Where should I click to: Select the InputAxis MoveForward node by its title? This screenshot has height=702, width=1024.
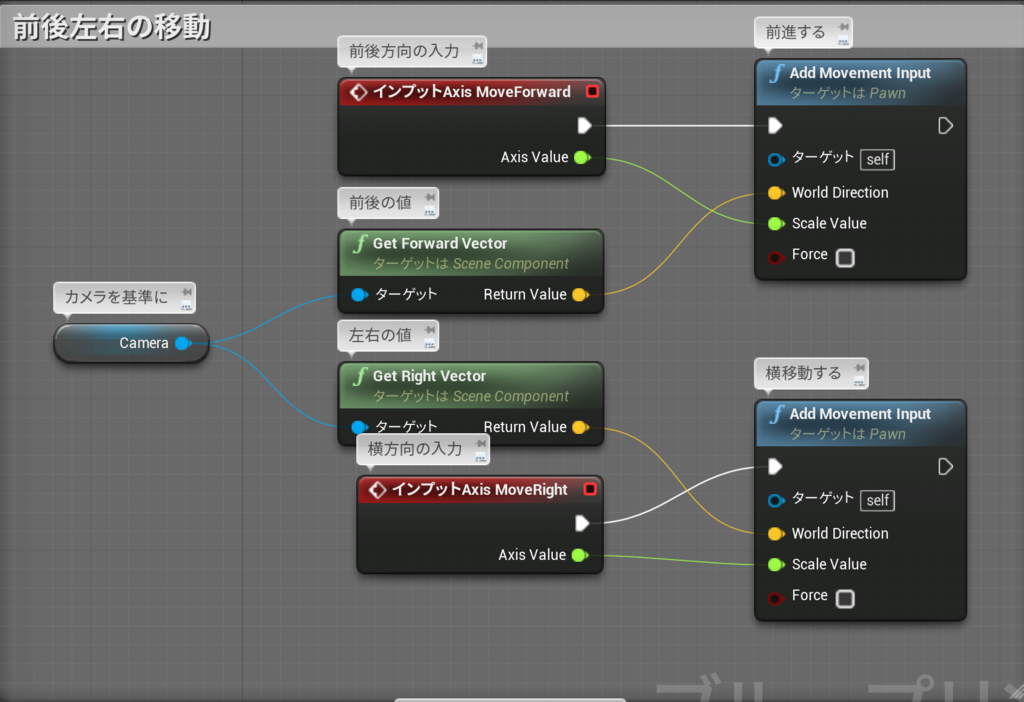[x=472, y=92]
